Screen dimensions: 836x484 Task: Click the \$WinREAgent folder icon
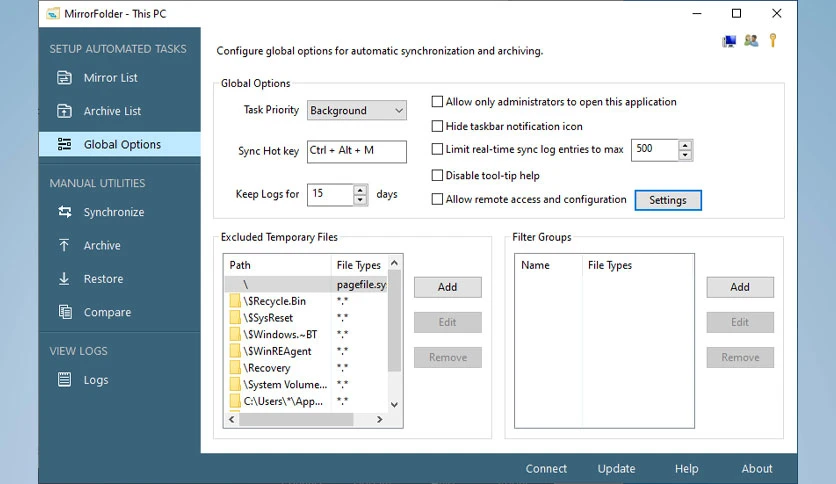pos(235,351)
